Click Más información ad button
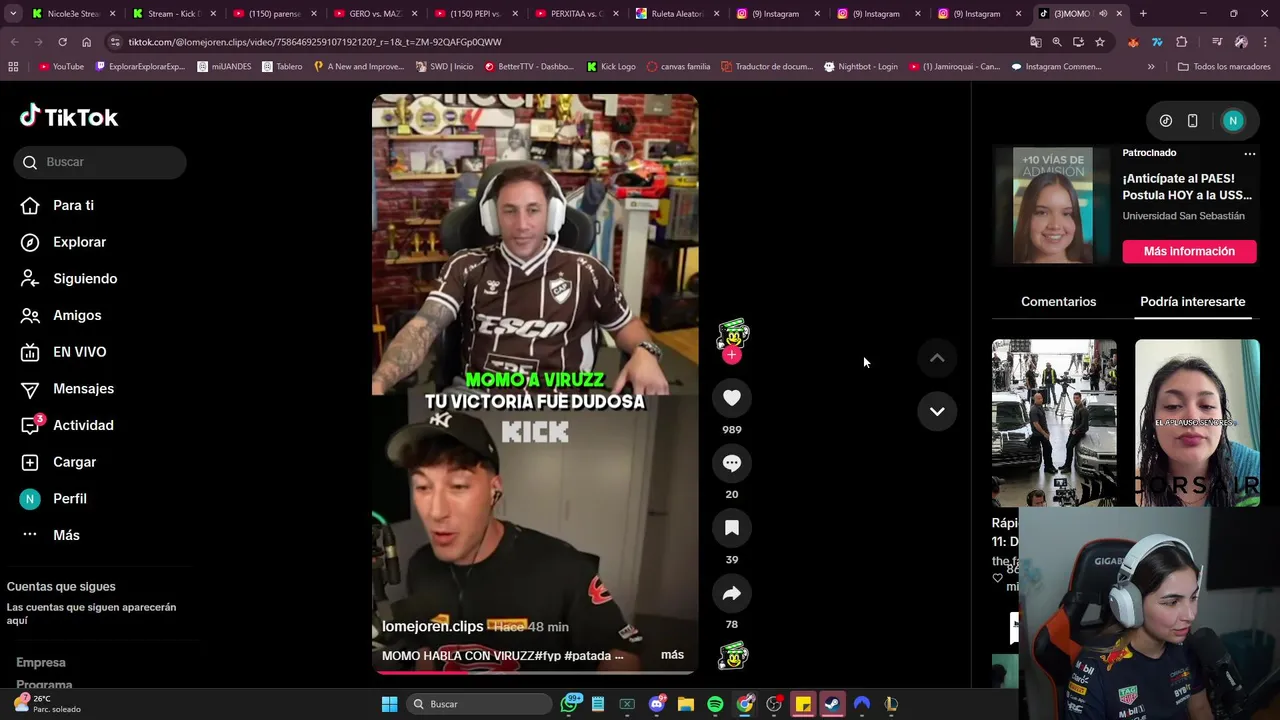 (x=1189, y=251)
